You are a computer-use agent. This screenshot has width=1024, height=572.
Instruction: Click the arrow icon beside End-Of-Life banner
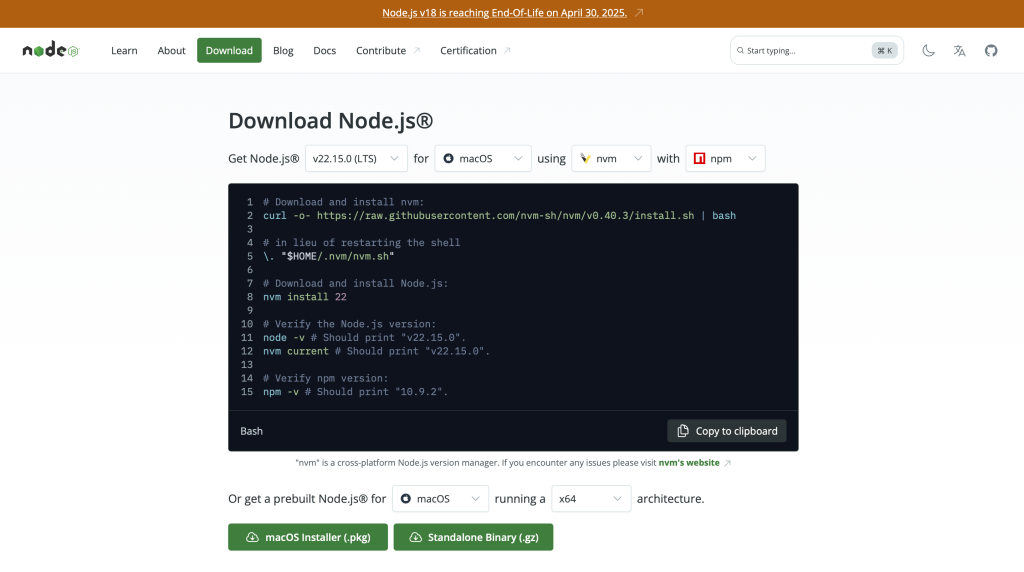tap(639, 13)
